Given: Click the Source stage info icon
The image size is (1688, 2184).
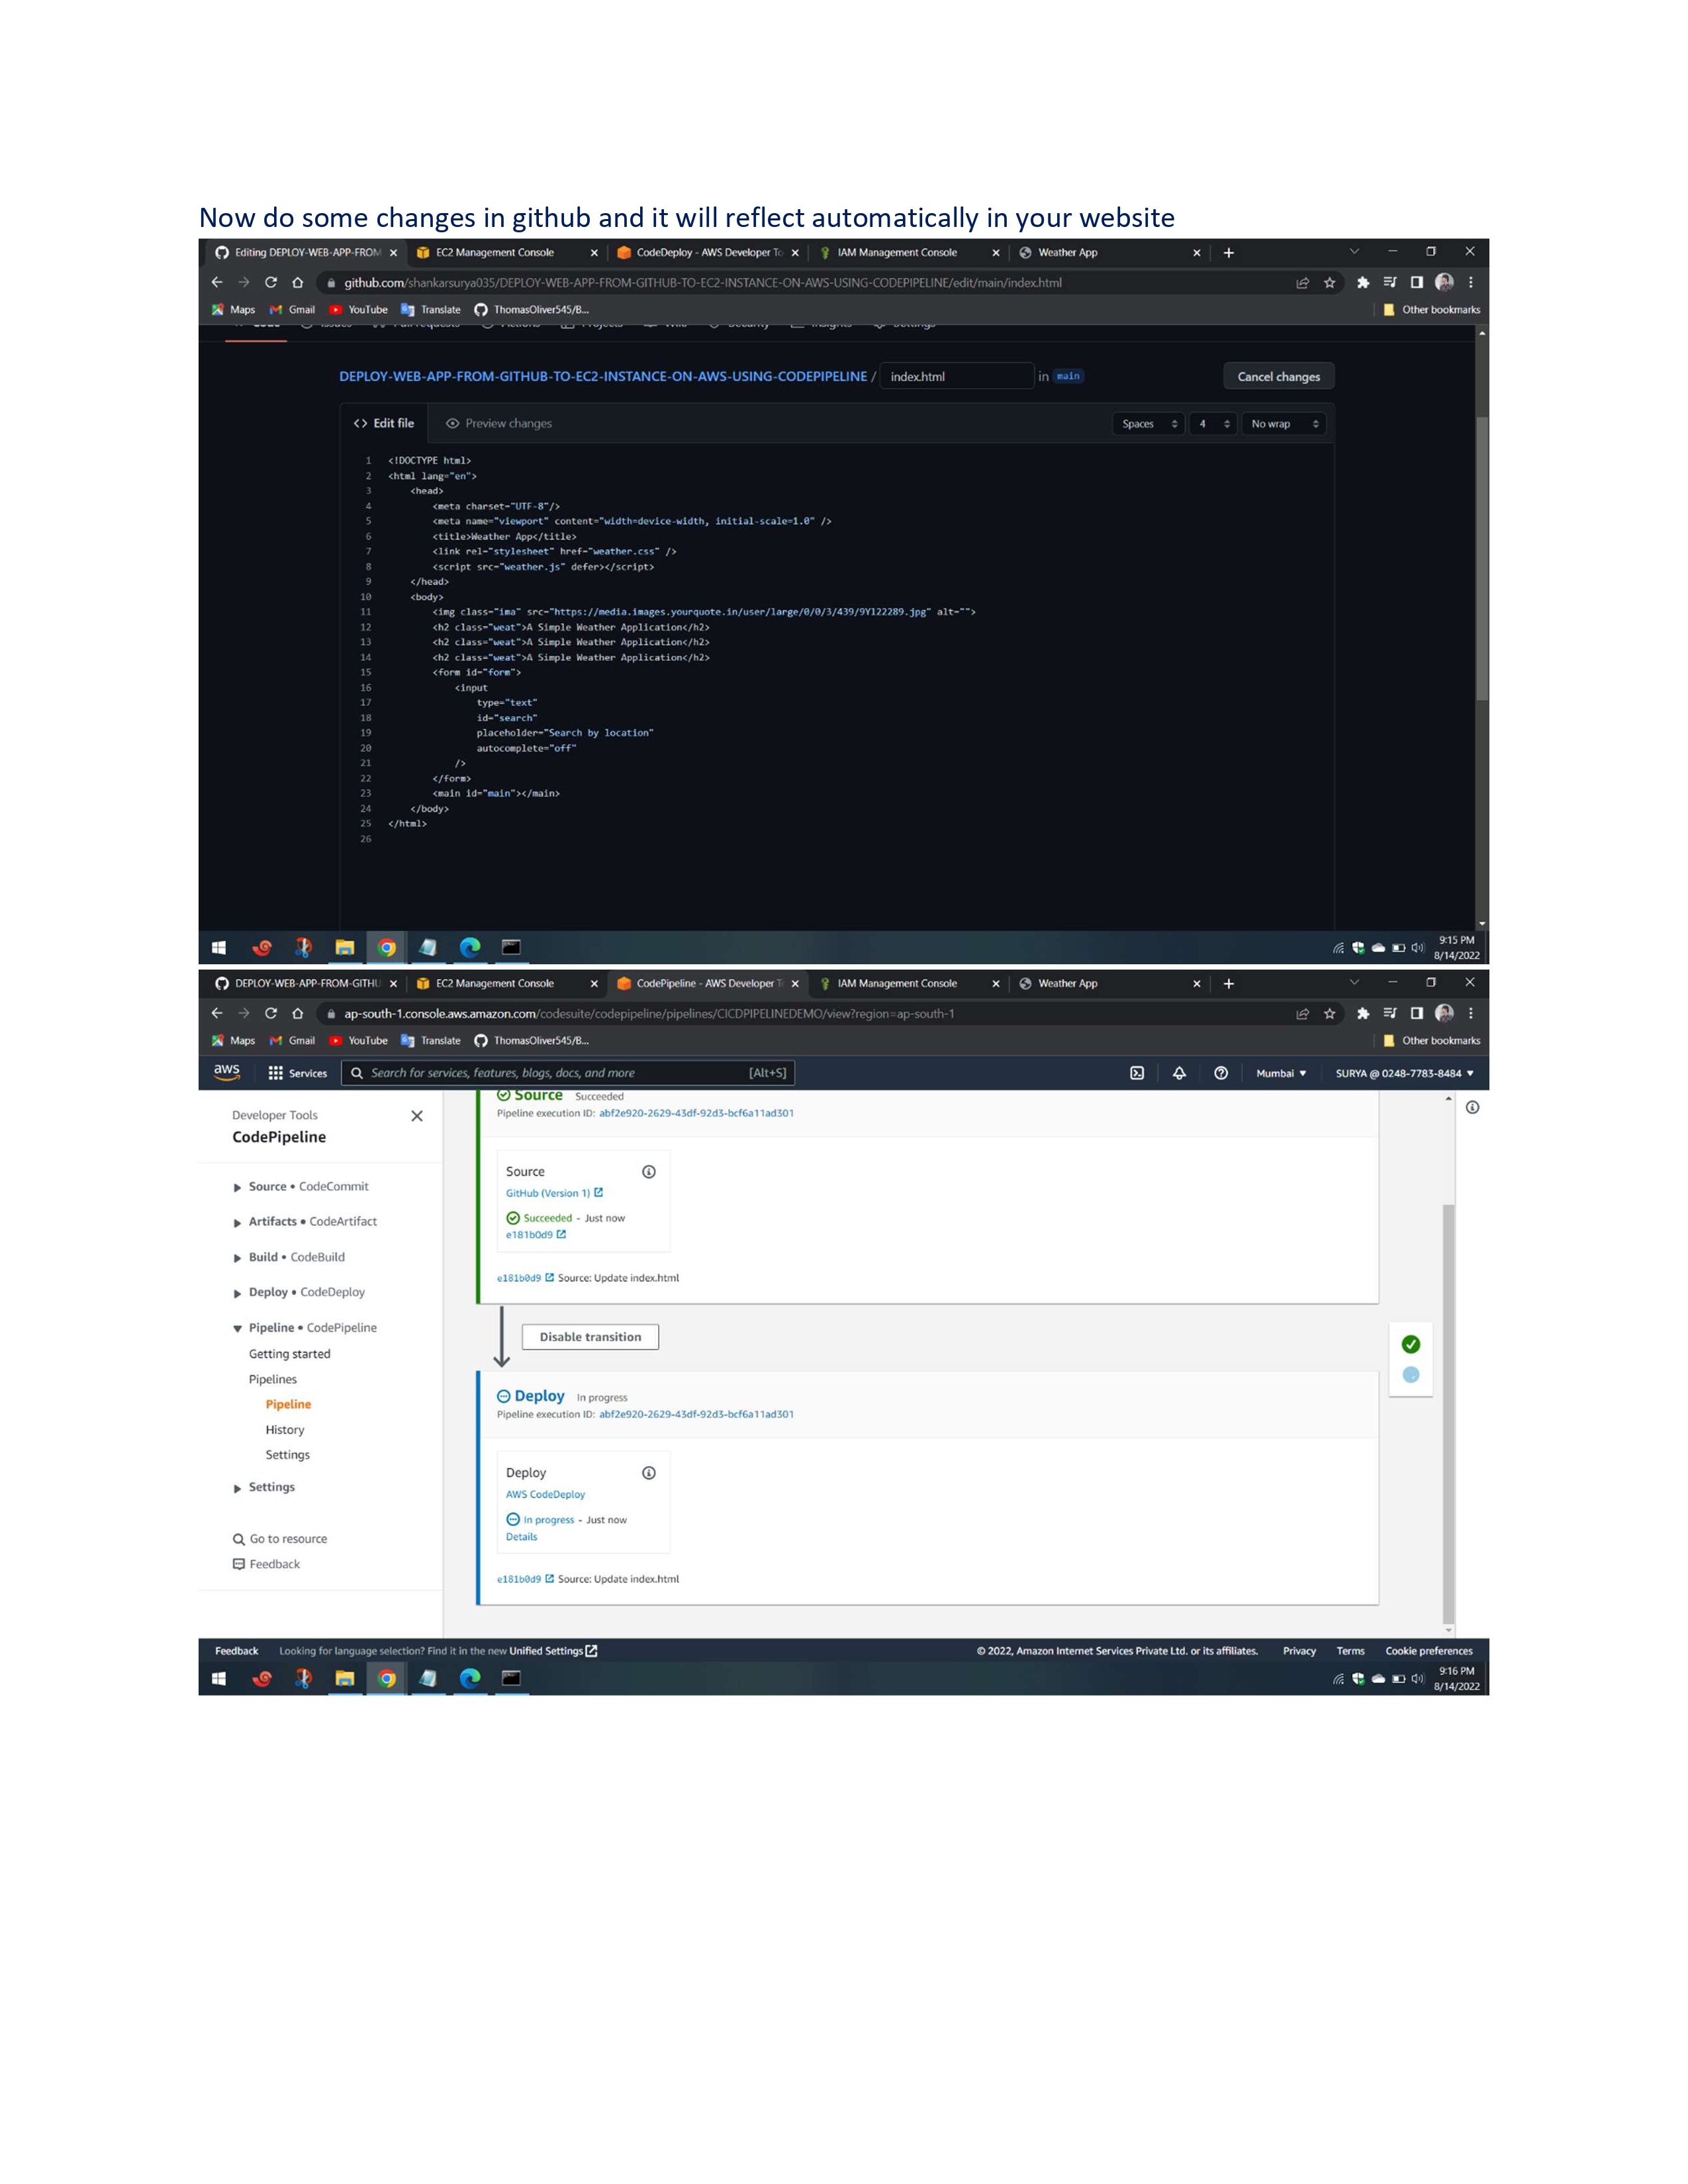Looking at the screenshot, I should click(x=648, y=1171).
